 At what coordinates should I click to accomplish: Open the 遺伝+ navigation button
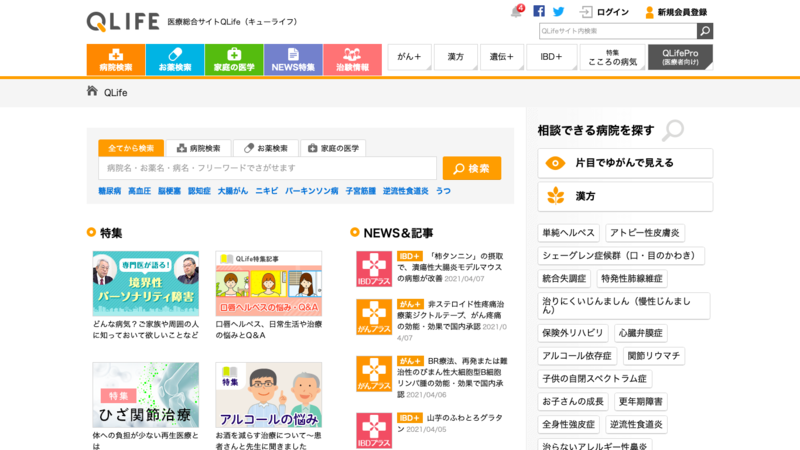click(502, 57)
